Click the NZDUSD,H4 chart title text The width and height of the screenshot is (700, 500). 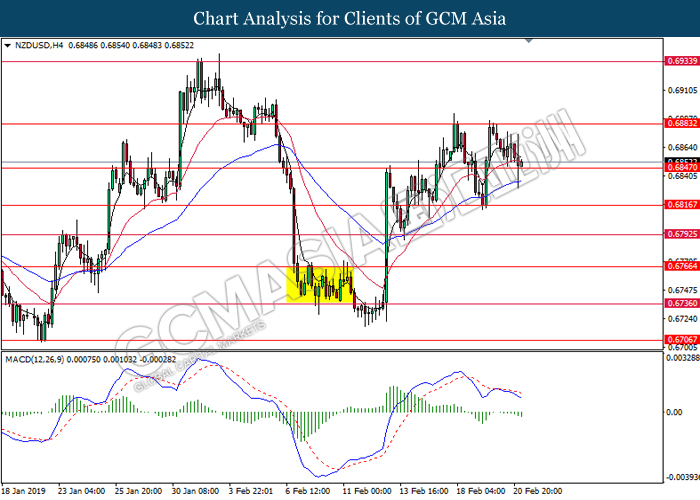click(x=39, y=45)
